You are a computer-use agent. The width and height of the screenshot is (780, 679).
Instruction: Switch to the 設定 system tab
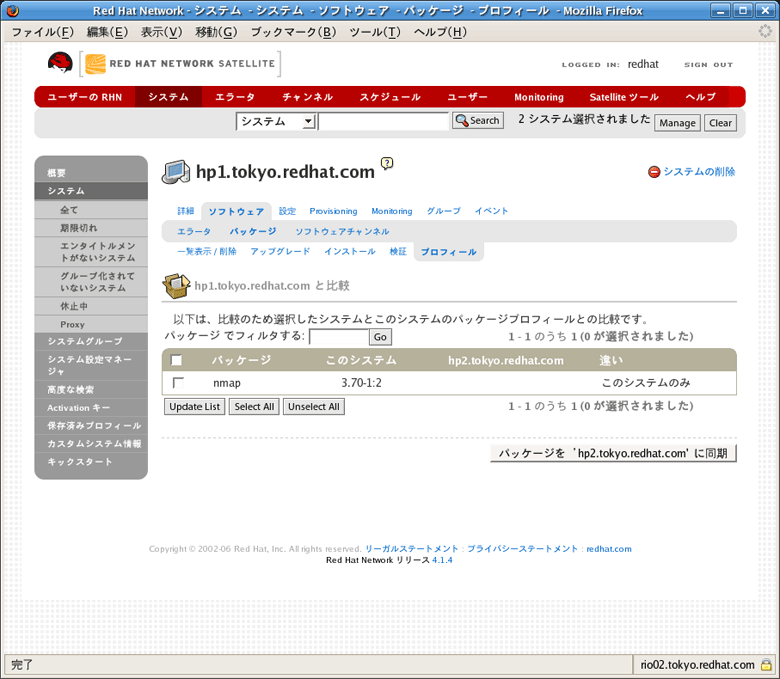pyautogui.click(x=287, y=211)
